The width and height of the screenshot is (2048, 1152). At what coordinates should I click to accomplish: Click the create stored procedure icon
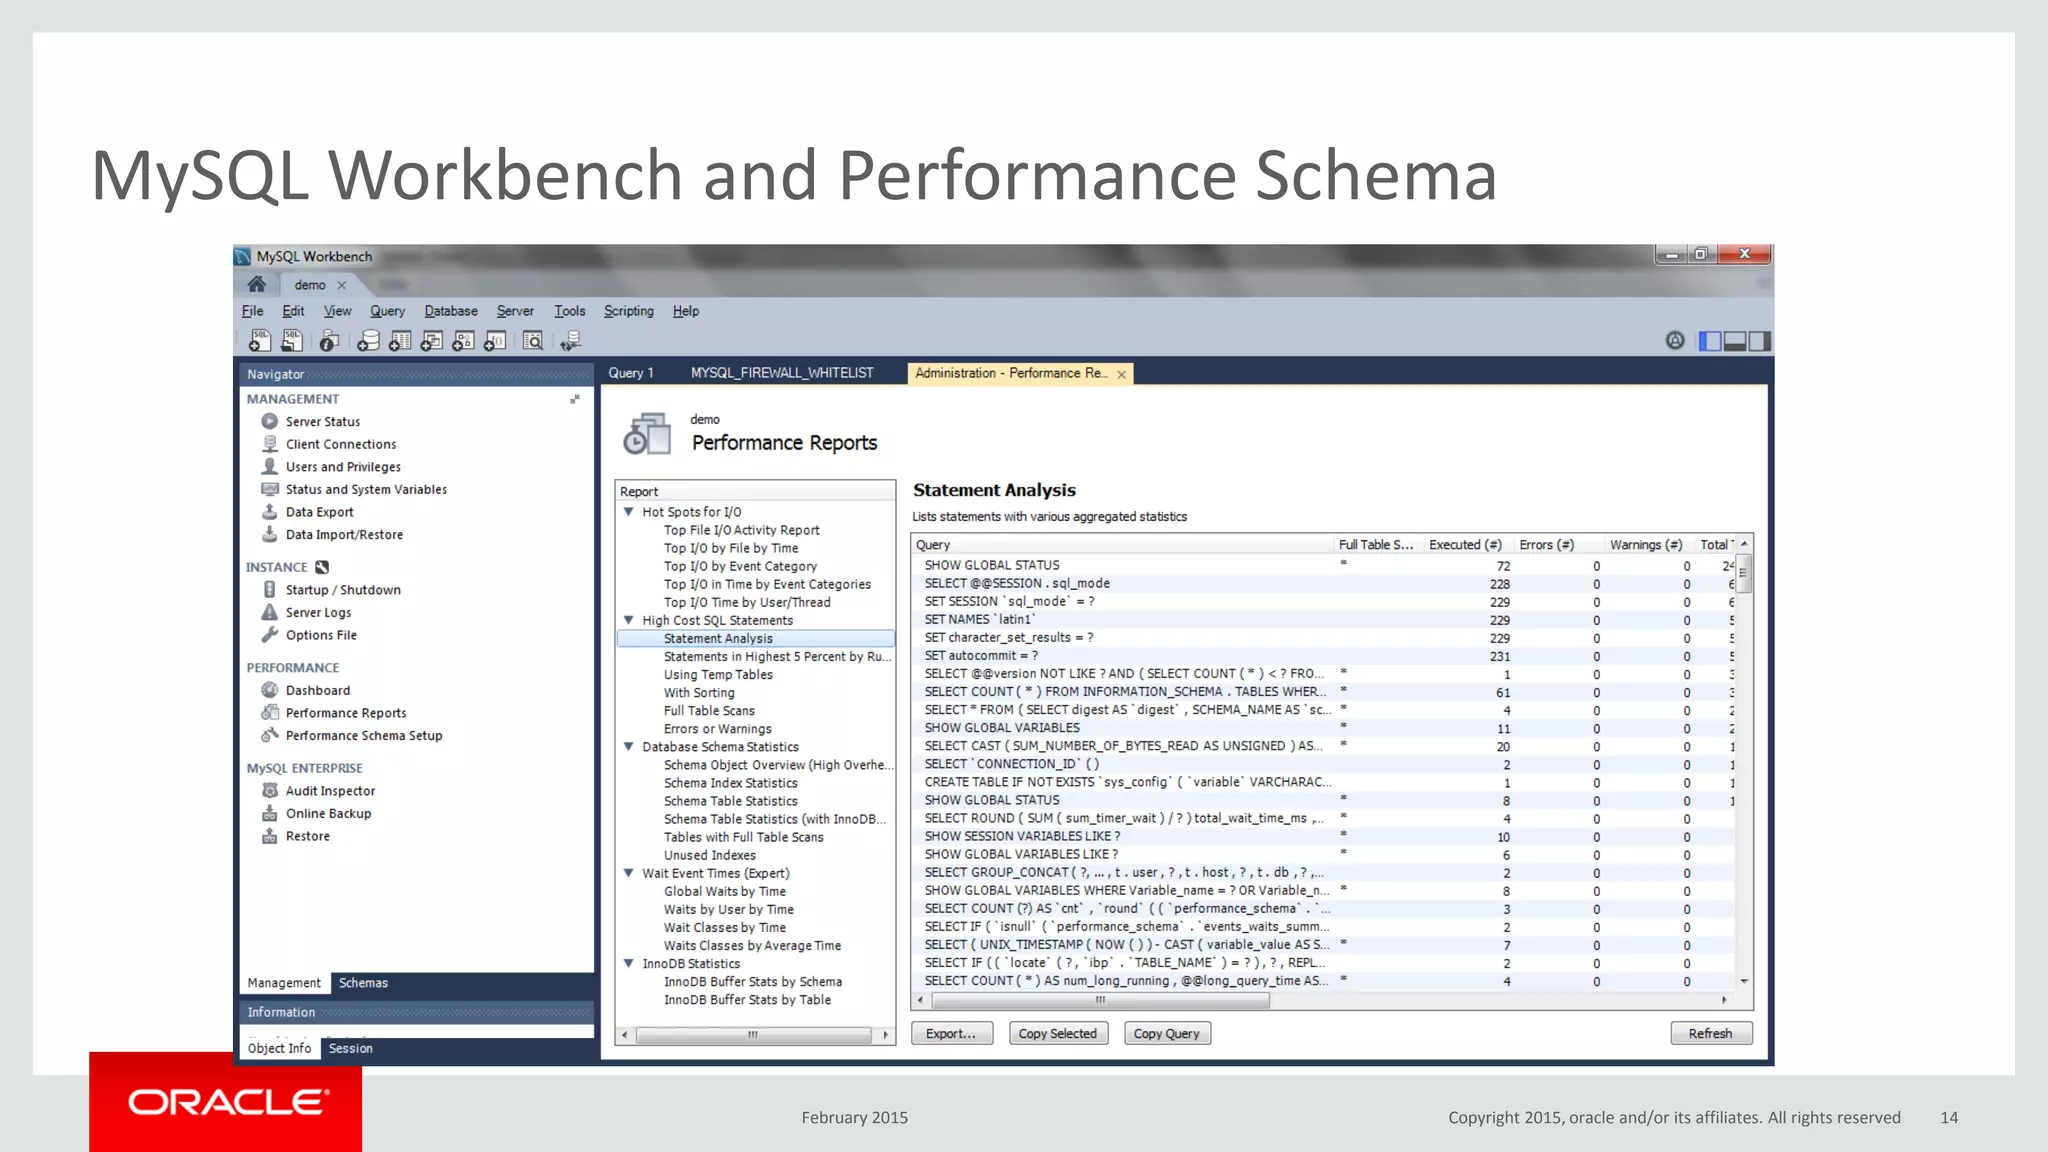[x=463, y=341]
